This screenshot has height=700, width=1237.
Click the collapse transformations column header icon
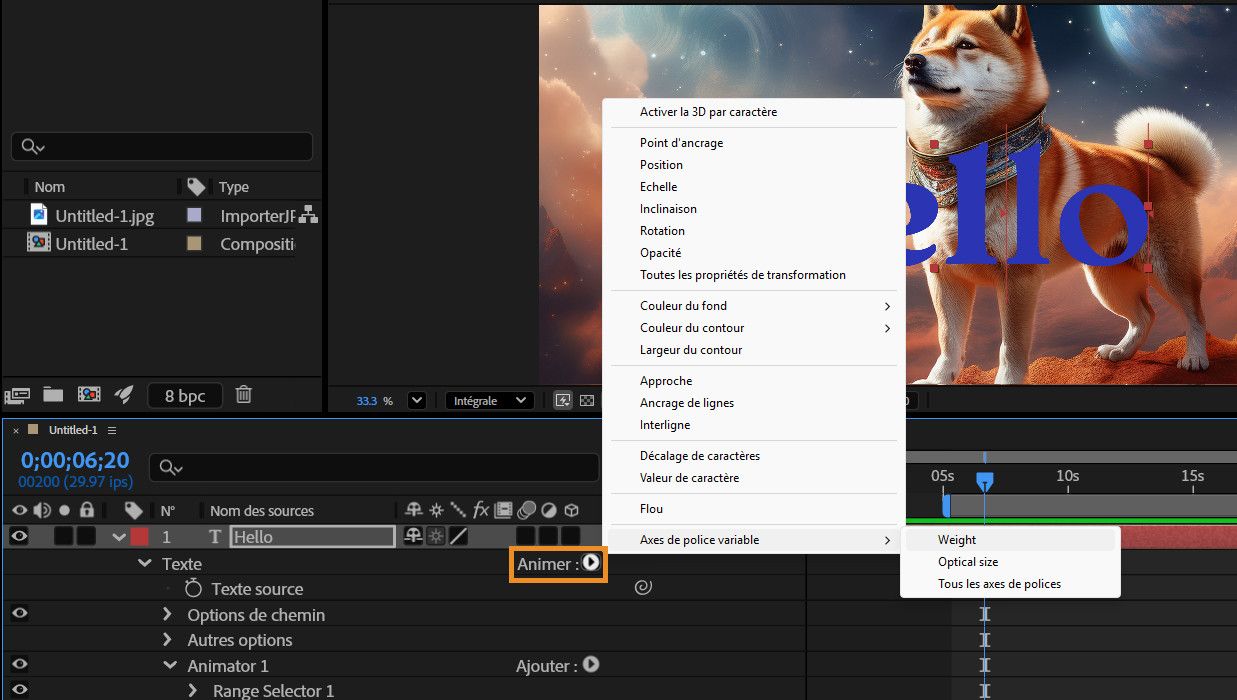tap(437, 509)
